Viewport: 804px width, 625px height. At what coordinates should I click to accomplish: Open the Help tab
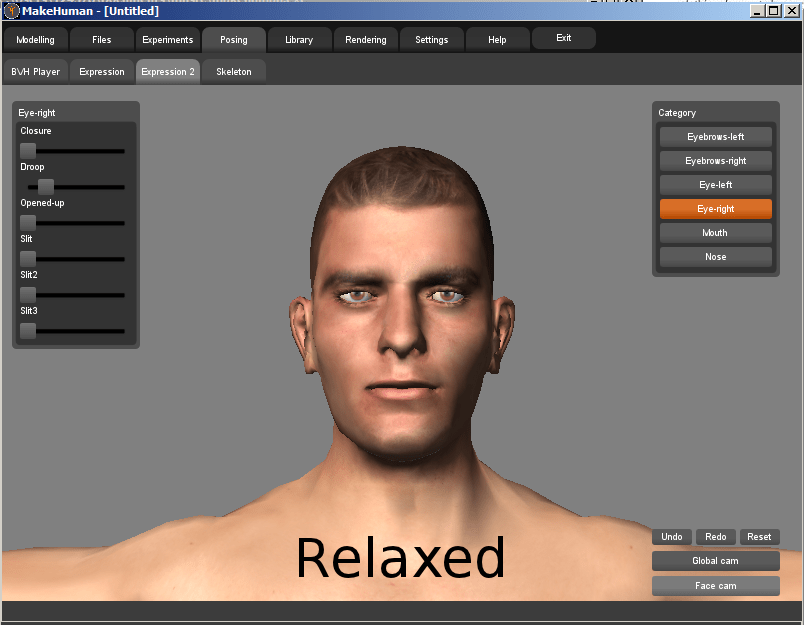tap(497, 39)
